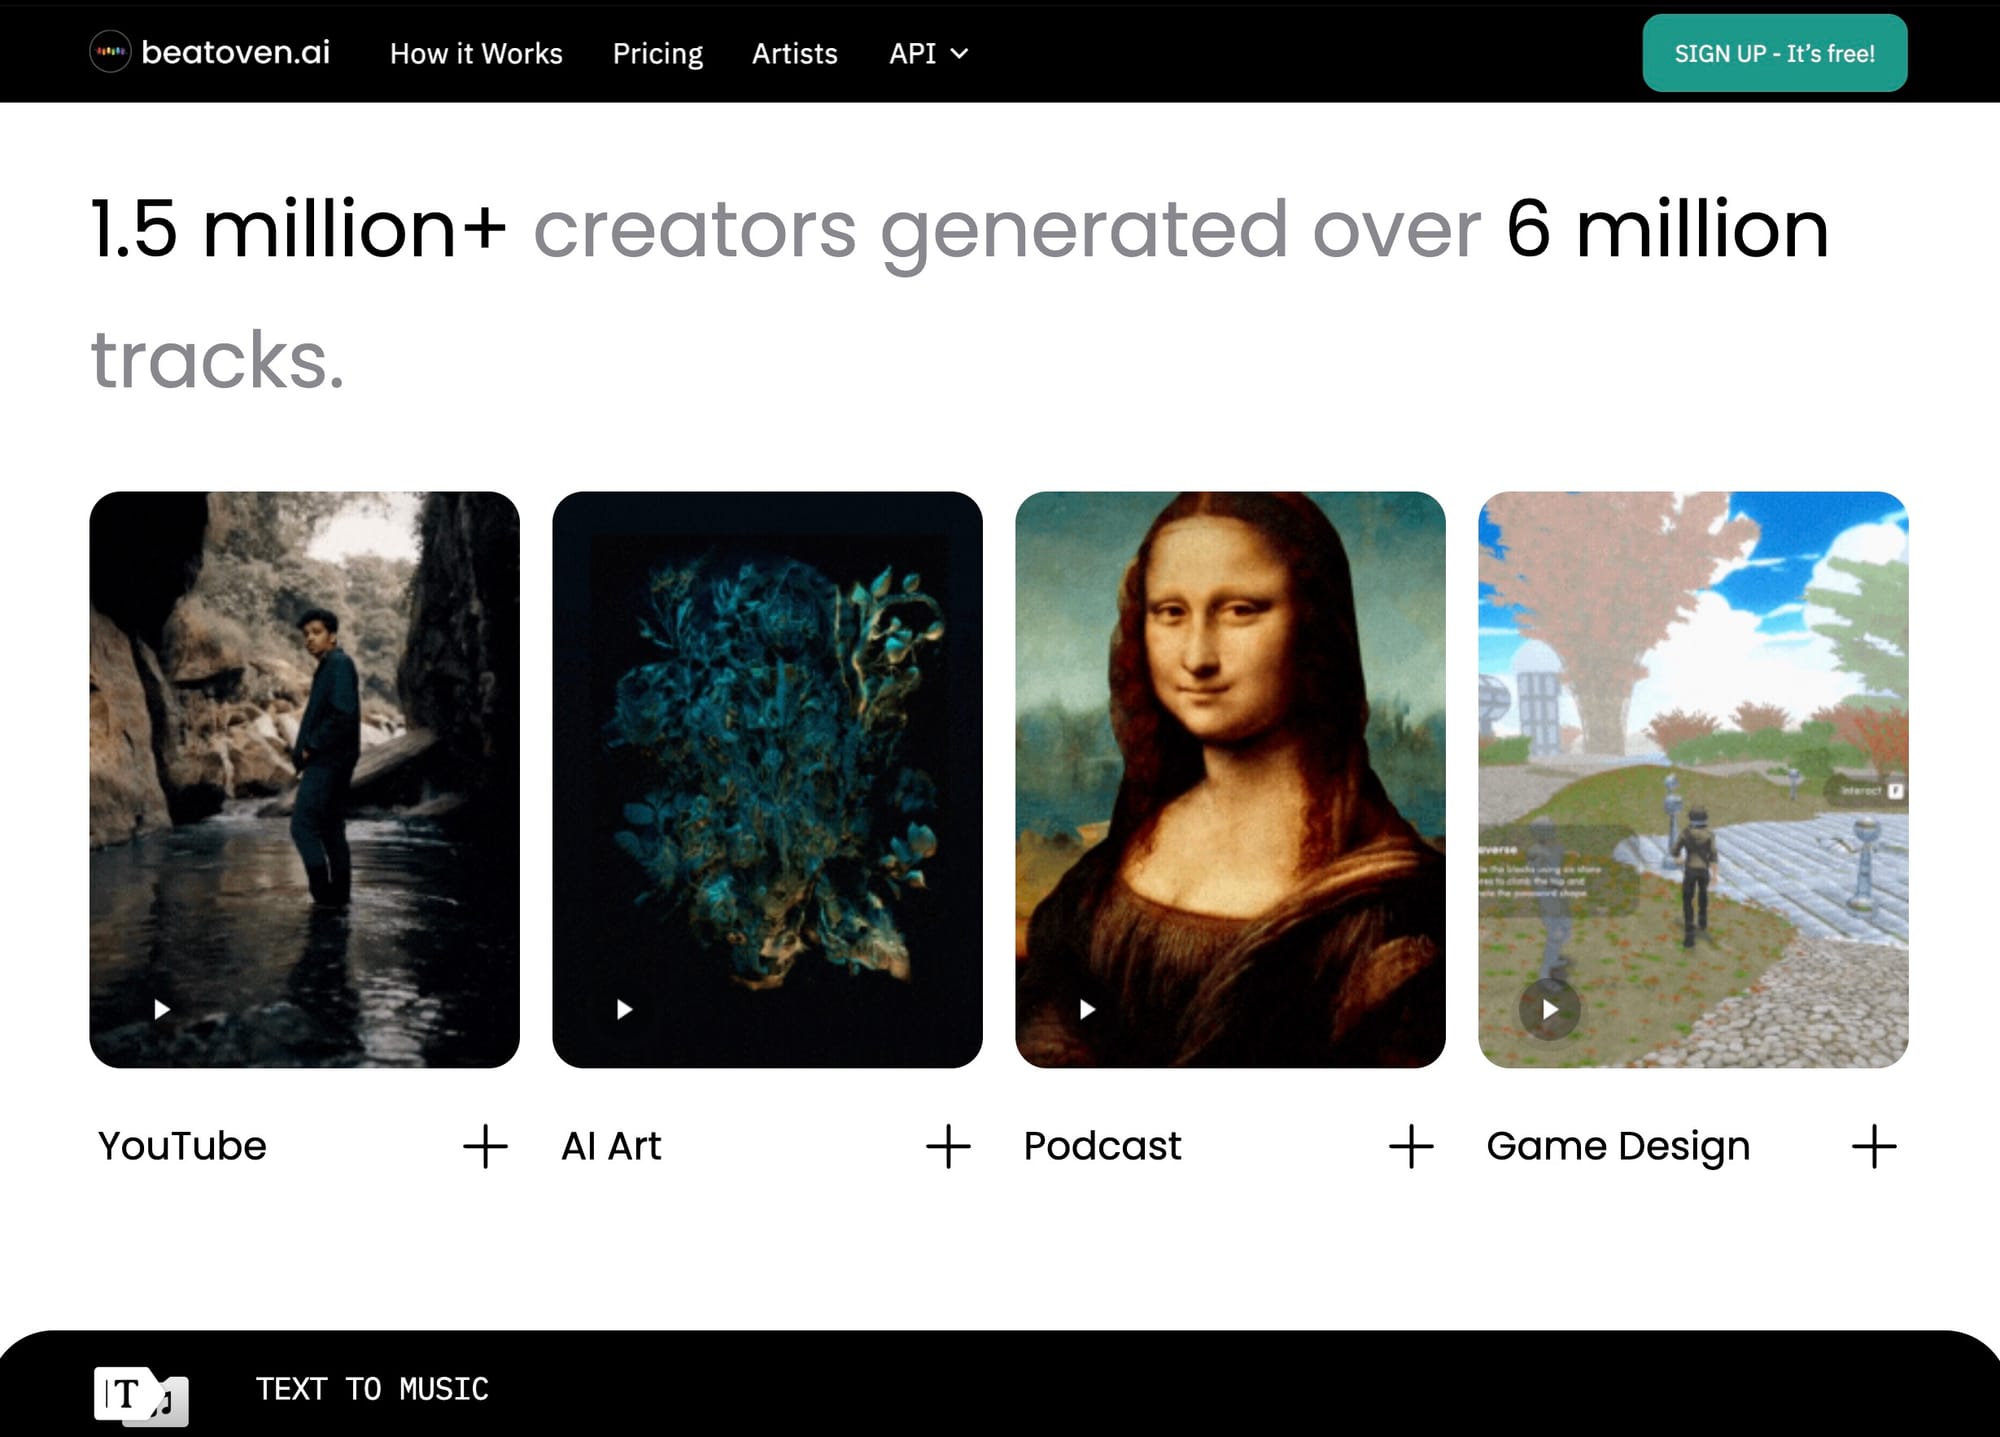Expand the Game Design plus icon
The image size is (2000, 1437).
[x=1874, y=1146]
